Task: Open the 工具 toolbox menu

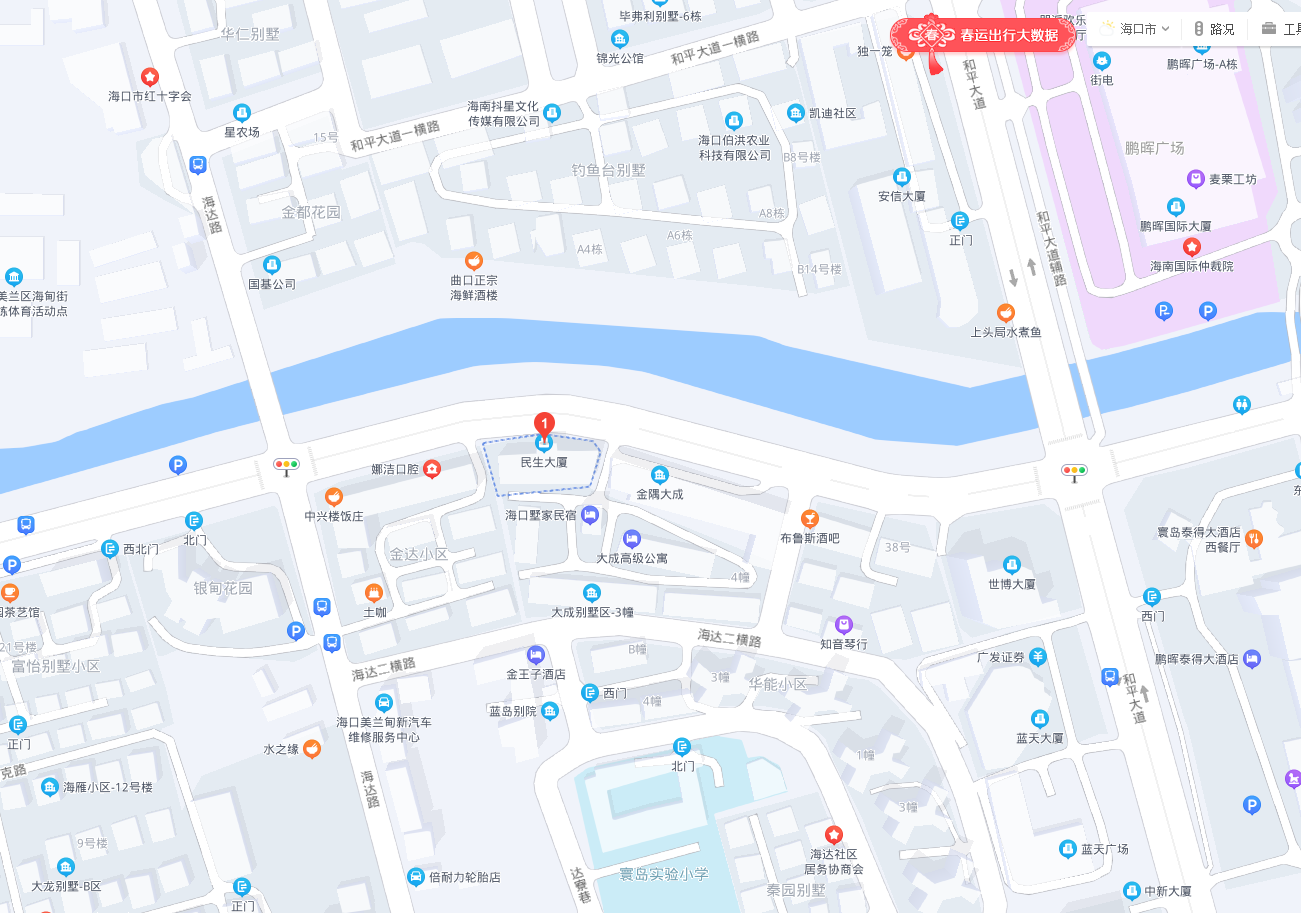Action: 1280,29
